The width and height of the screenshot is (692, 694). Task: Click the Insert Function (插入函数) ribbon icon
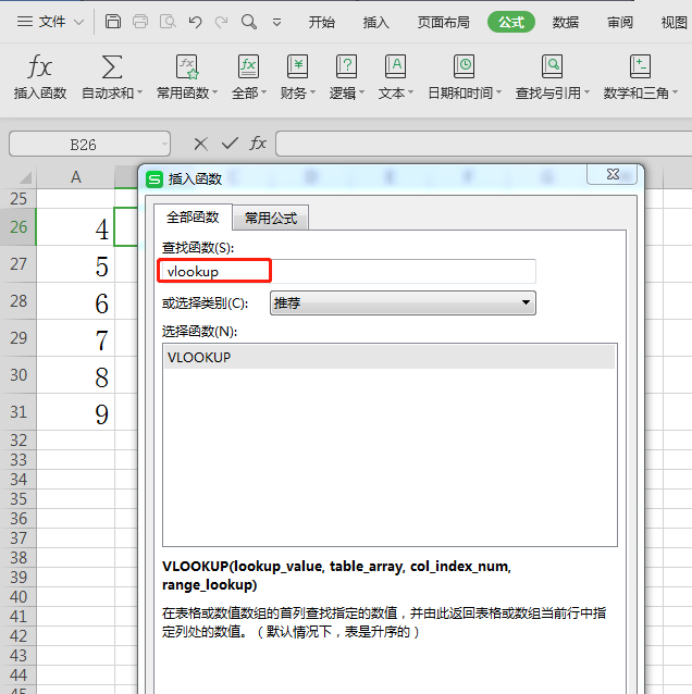pos(40,68)
